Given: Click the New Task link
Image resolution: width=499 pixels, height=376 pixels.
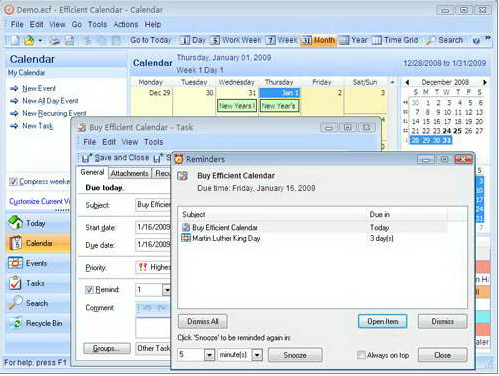Looking at the screenshot, I should (x=37, y=126).
